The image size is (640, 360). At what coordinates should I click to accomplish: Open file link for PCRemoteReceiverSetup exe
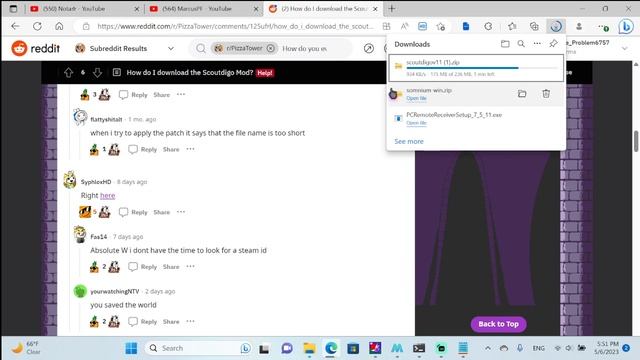(416, 122)
